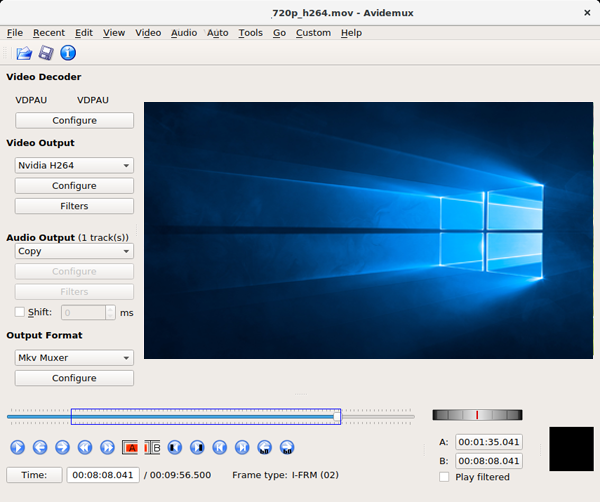This screenshot has width=600, height=502.
Task: Start playback with the Play button
Action: [x=18, y=447]
